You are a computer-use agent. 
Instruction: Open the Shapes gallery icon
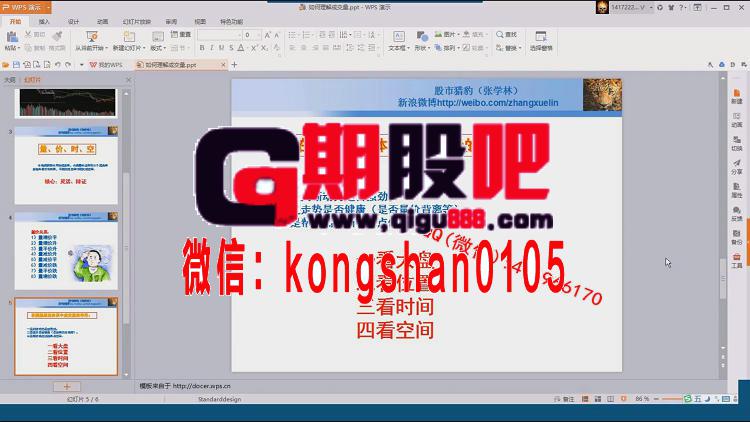422,36
